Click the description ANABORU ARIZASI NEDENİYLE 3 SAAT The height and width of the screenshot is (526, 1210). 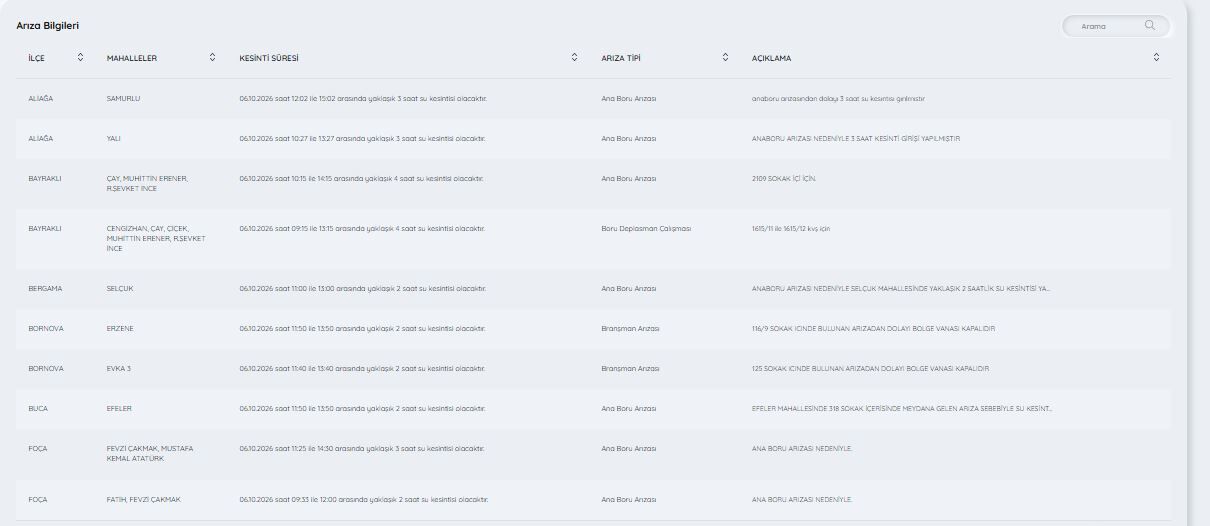point(856,139)
